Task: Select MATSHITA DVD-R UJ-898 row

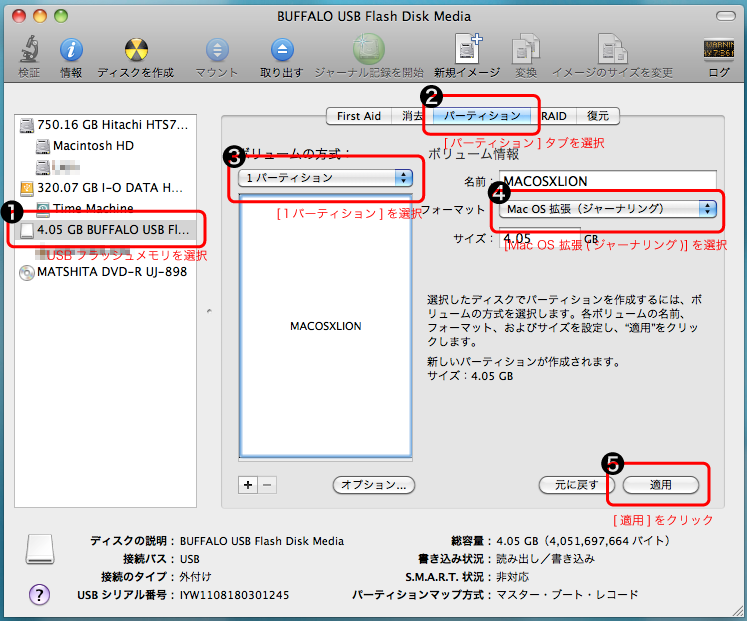Action: click(x=105, y=272)
